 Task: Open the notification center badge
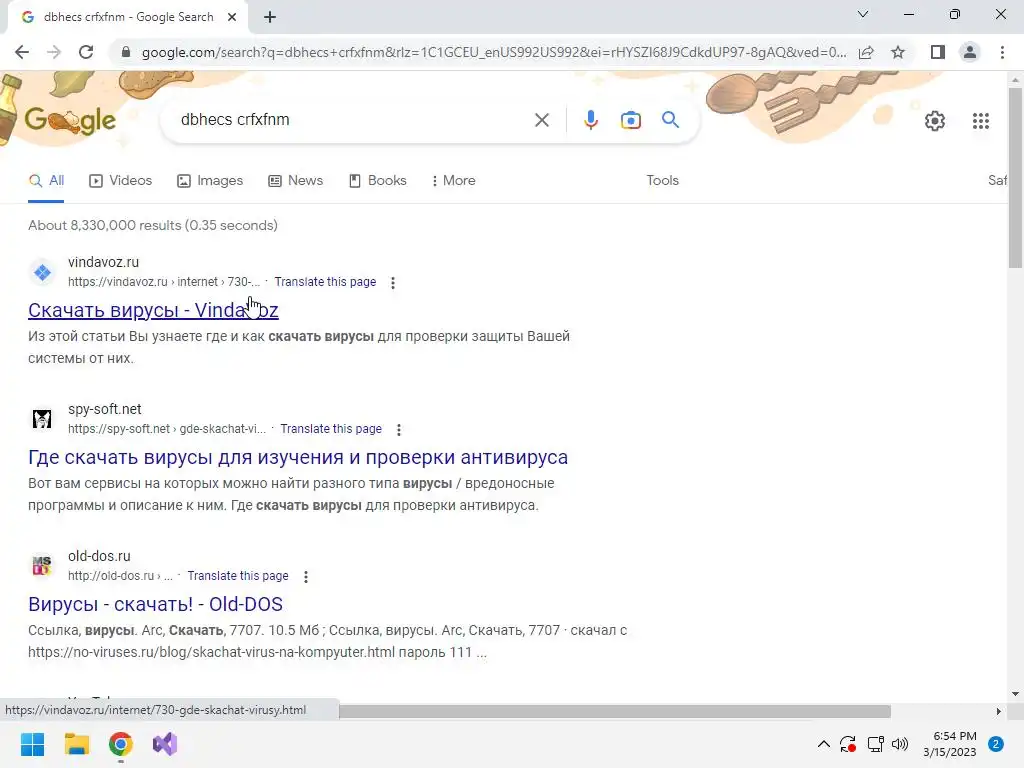click(996, 744)
